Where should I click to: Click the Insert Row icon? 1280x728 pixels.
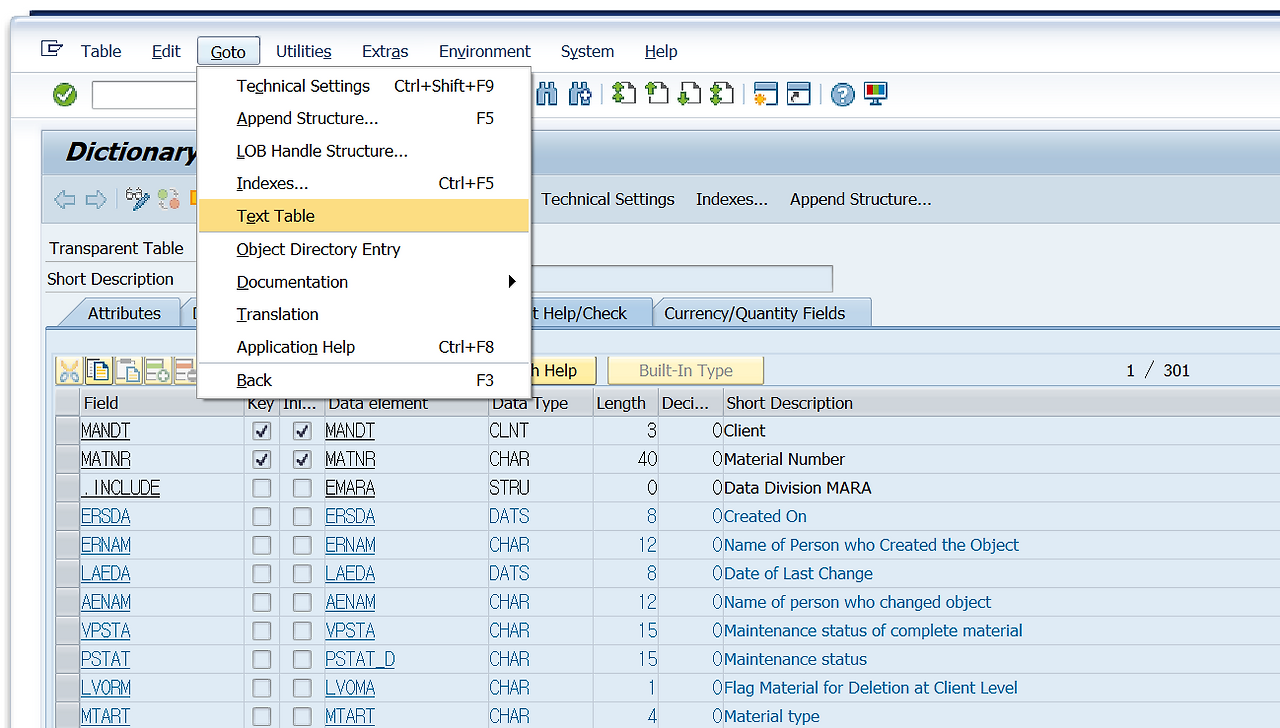point(158,371)
